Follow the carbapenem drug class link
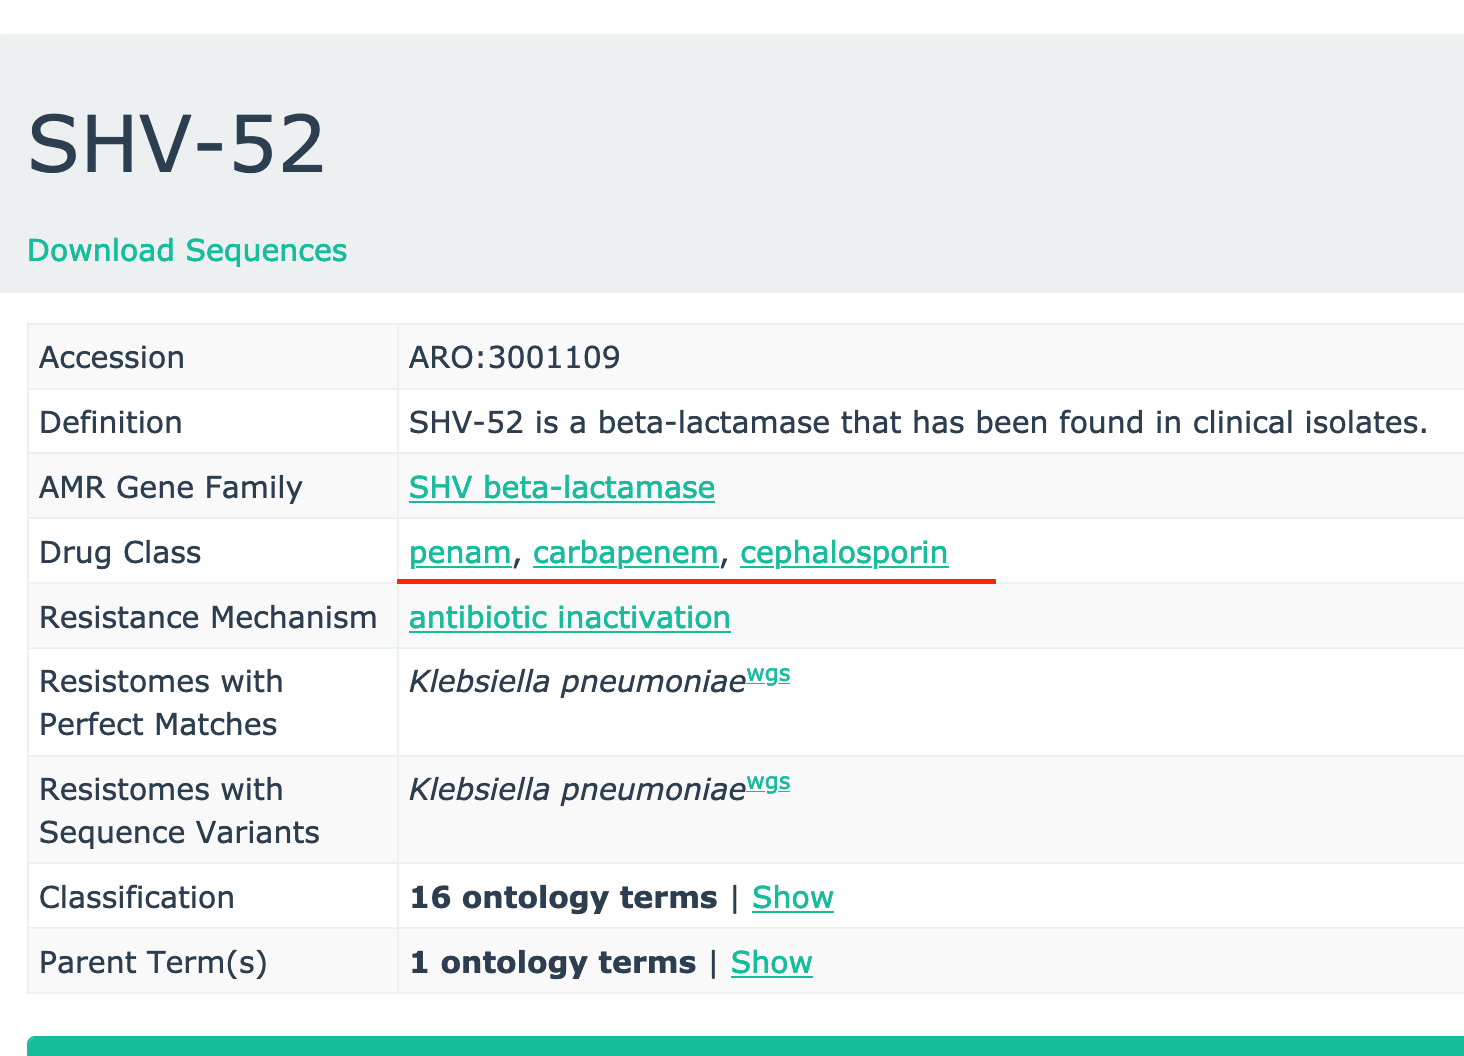This screenshot has height=1056, width=1464. pos(625,552)
